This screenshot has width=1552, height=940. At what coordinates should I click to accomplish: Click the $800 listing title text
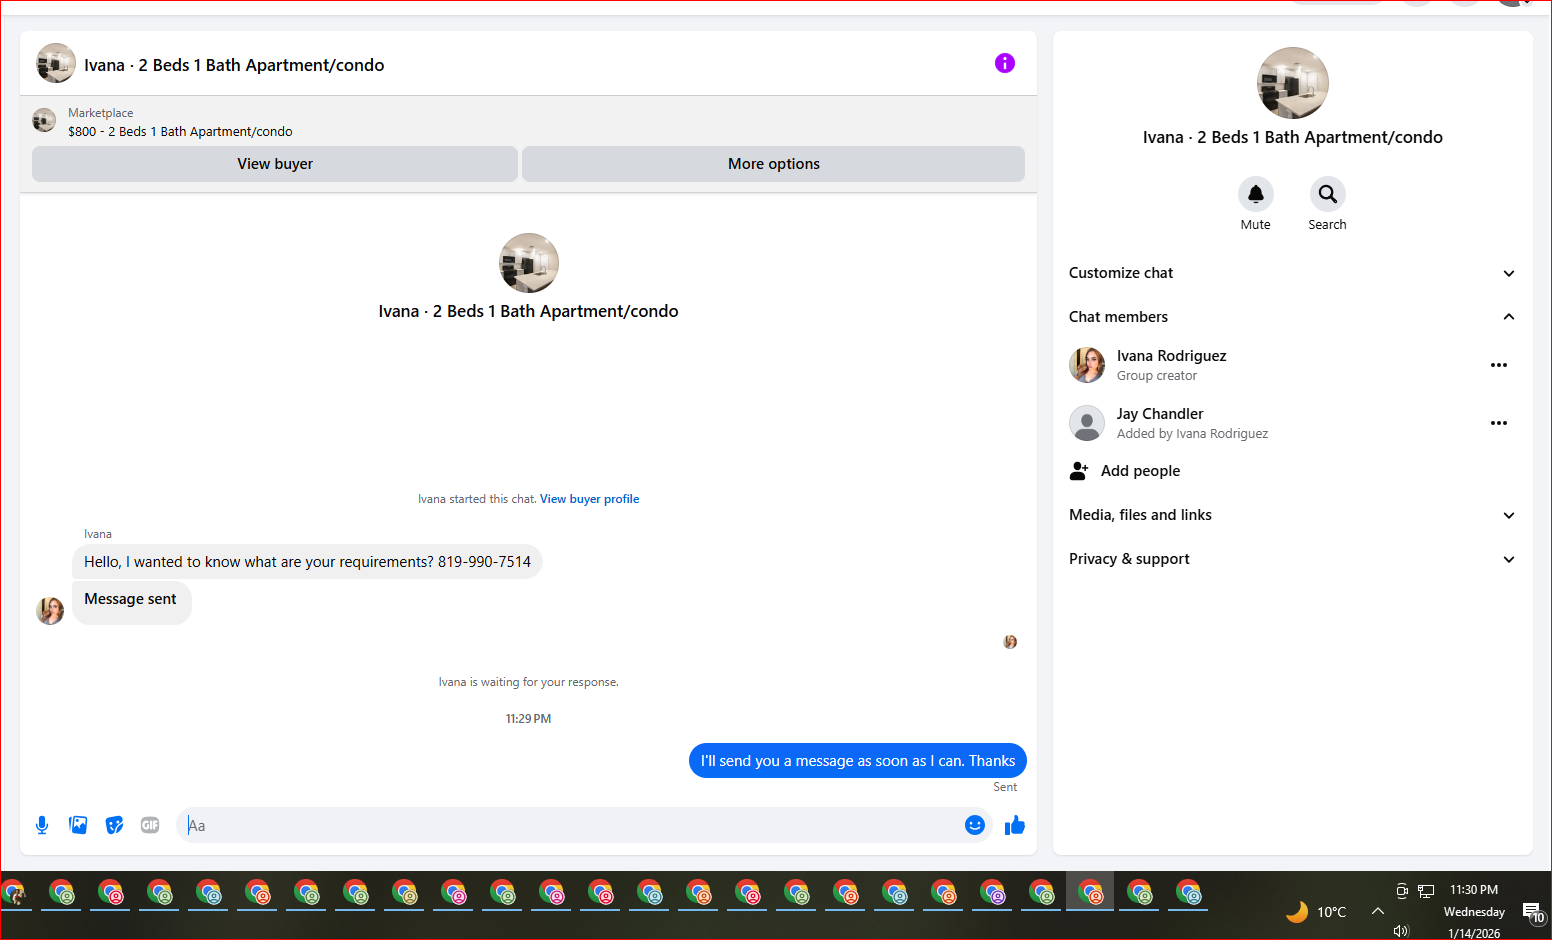(180, 132)
